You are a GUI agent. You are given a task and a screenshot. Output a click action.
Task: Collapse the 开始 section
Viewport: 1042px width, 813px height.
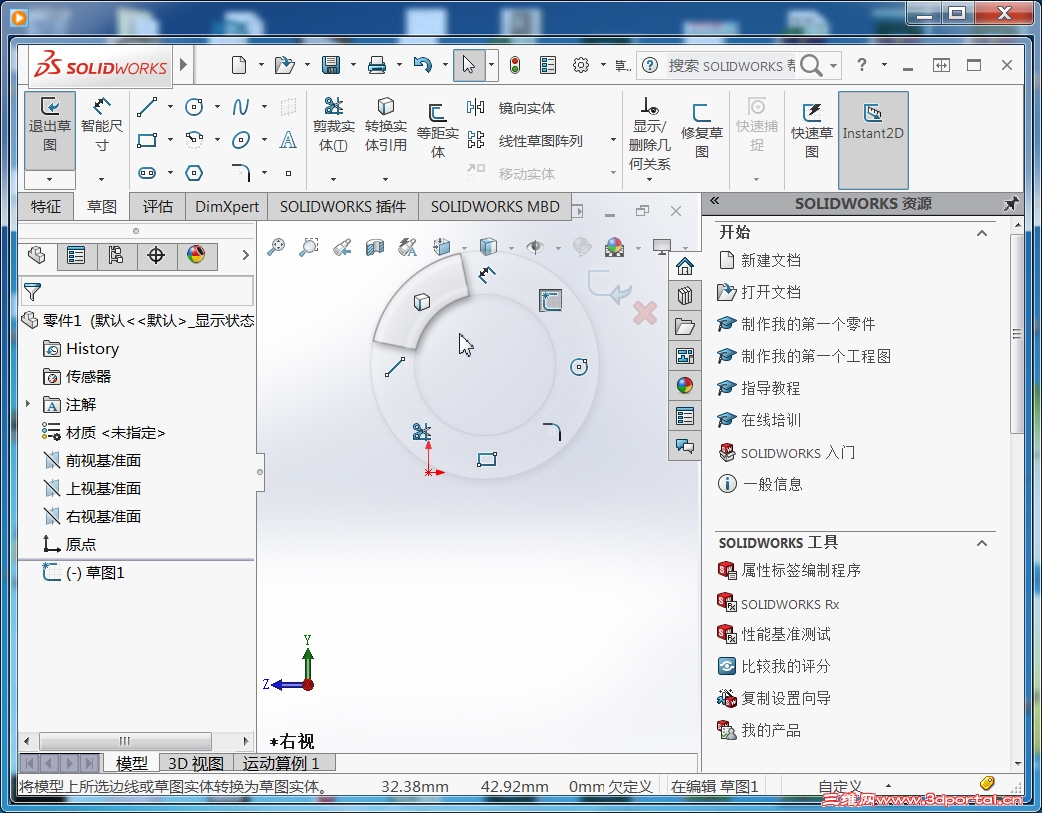coord(982,233)
